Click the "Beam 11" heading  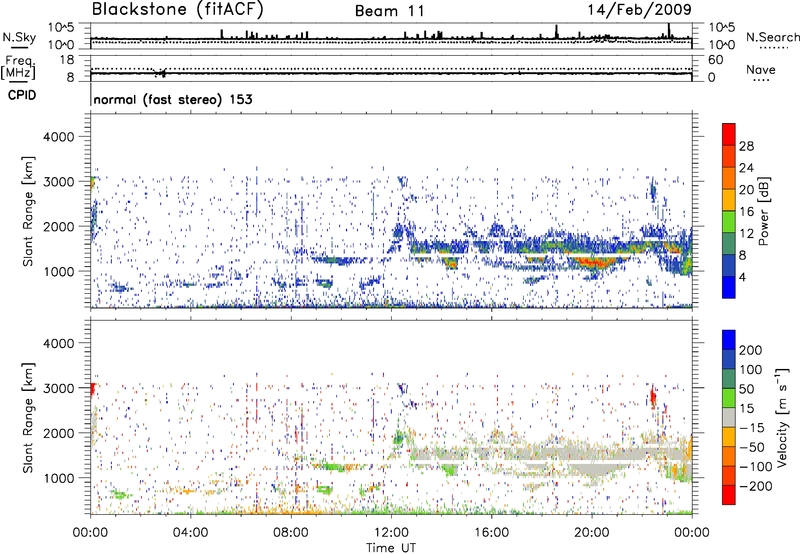pos(389,11)
